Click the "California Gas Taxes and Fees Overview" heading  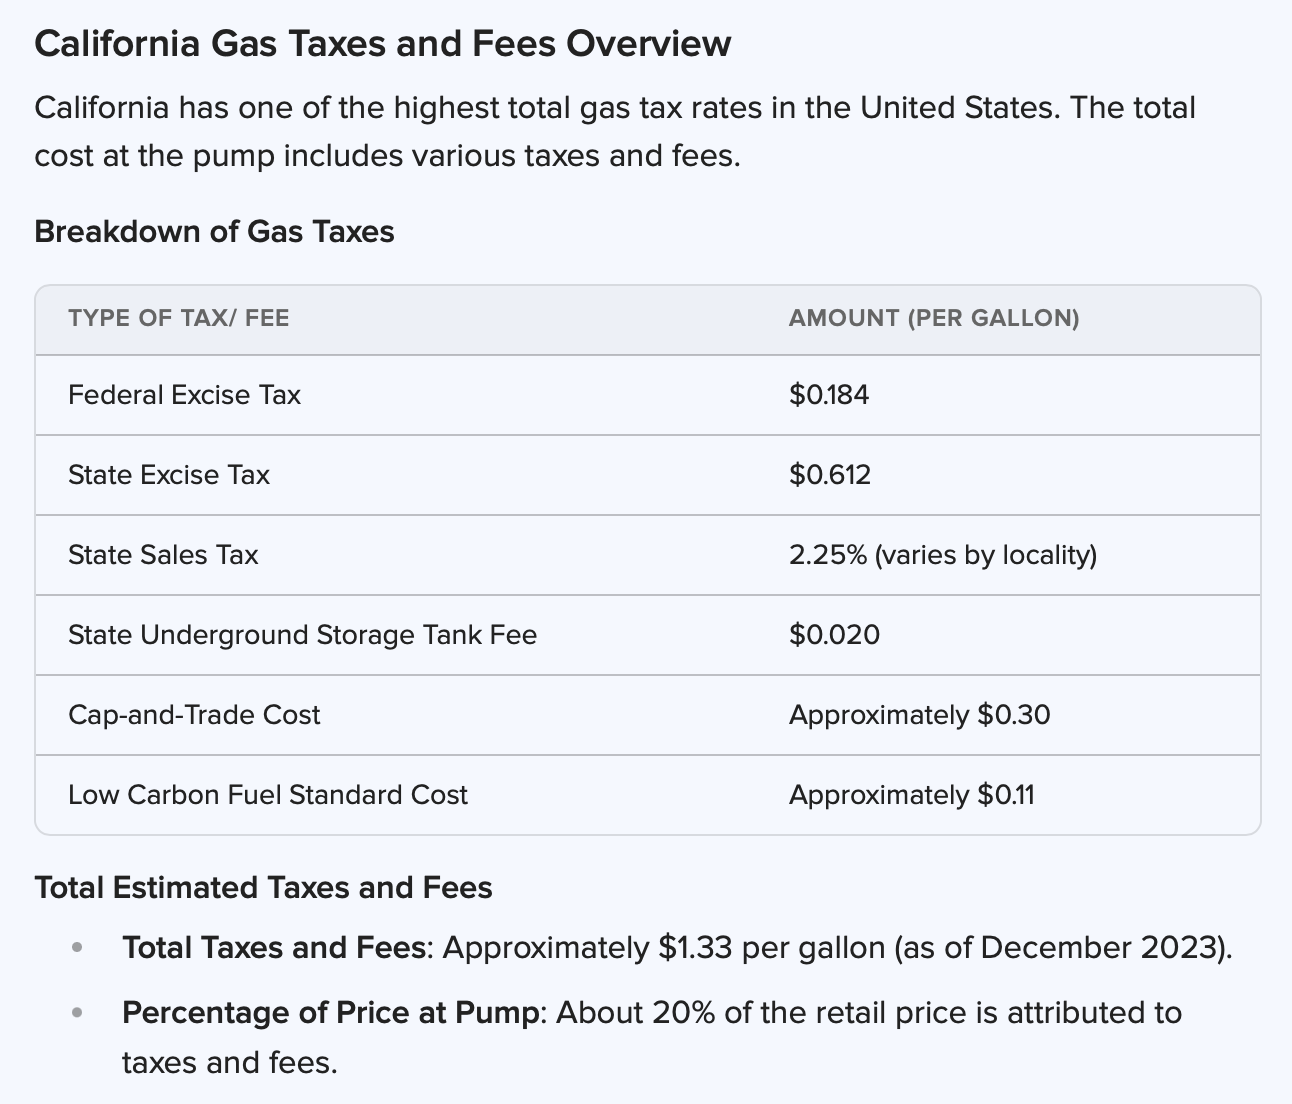click(382, 44)
